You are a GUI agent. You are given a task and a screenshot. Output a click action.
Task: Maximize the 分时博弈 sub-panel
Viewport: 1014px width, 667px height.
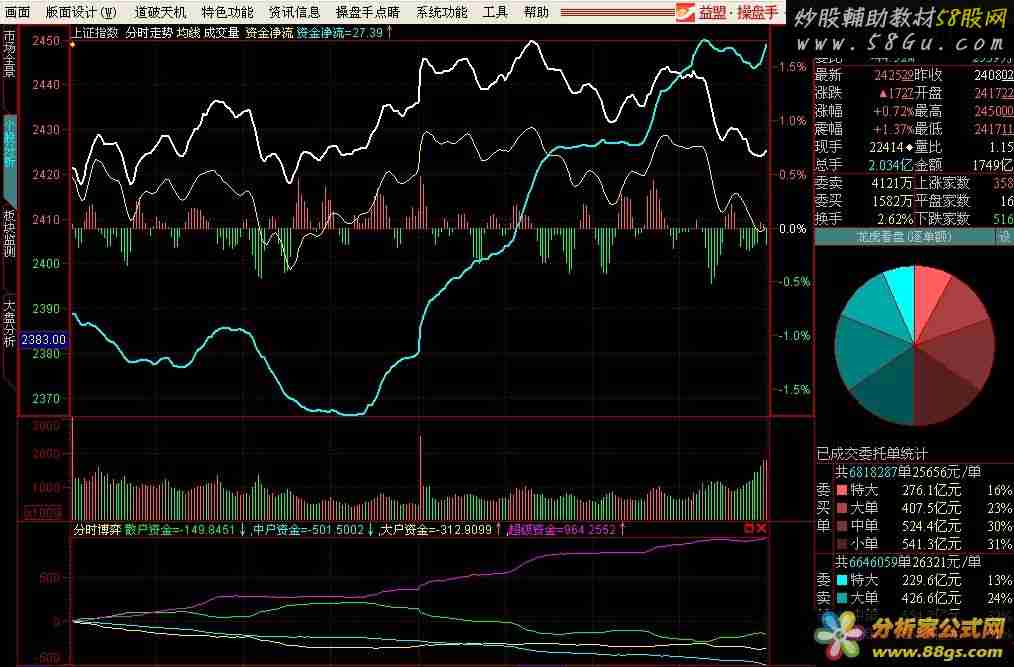[749, 529]
